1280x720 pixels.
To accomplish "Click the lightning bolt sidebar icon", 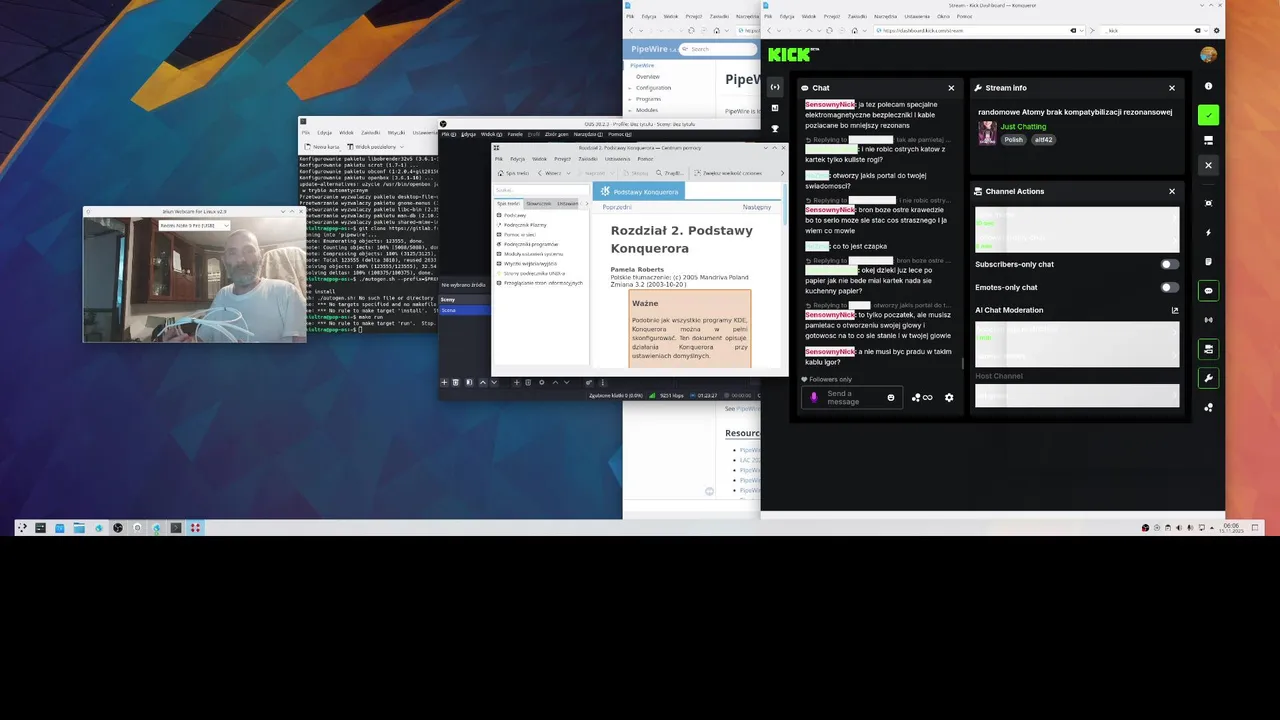I will [x=1208, y=232].
